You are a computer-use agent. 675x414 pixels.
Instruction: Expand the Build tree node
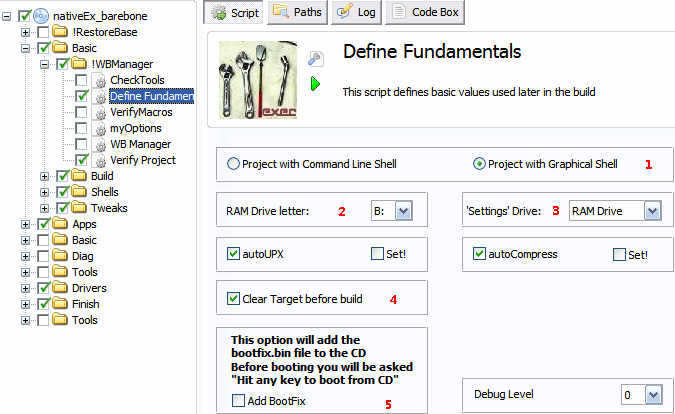44,176
